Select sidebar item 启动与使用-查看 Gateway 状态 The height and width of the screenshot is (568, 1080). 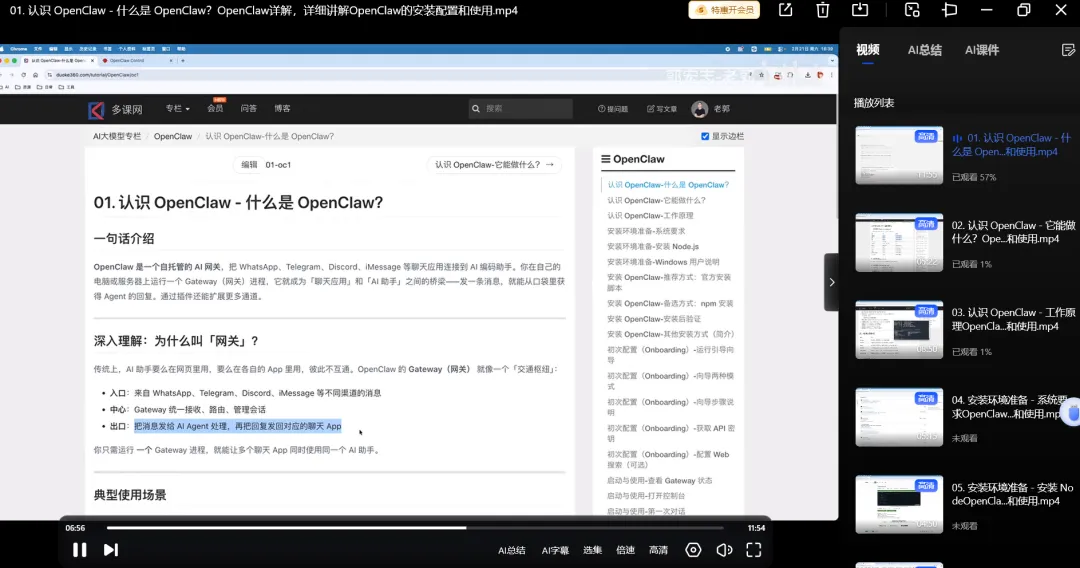[x=659, y=481]
